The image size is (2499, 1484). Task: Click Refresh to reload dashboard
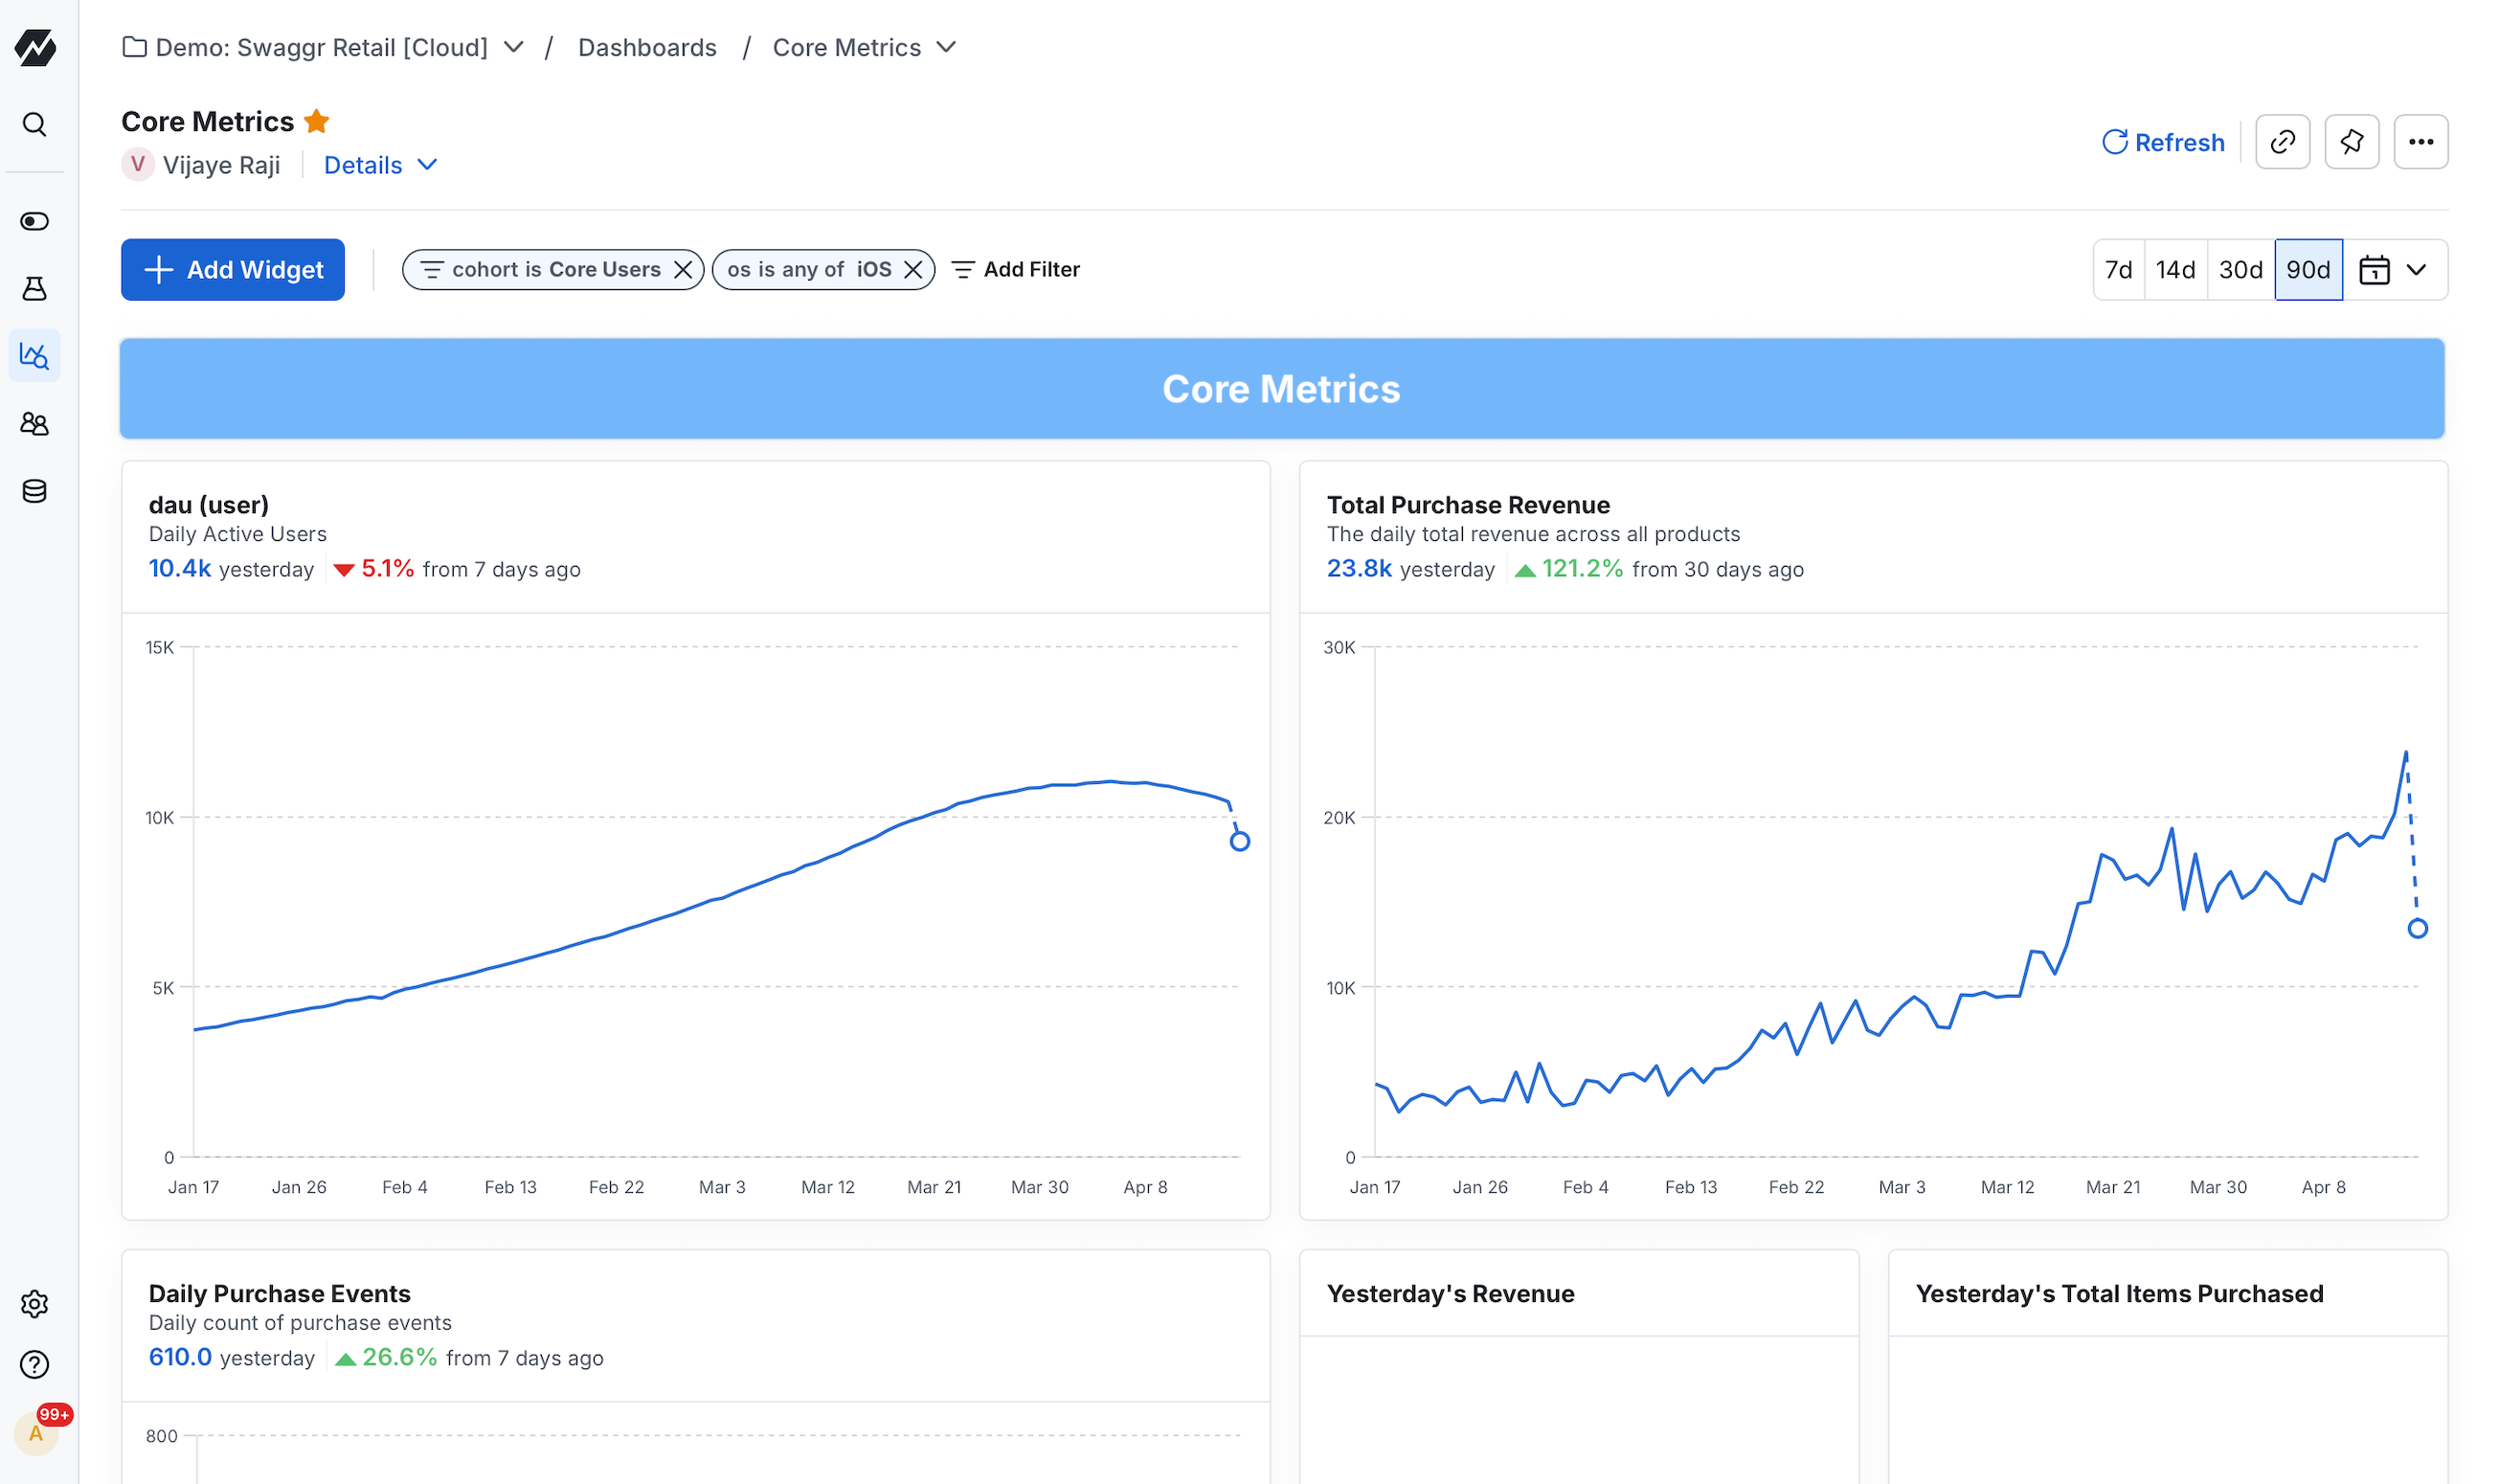2163,142
